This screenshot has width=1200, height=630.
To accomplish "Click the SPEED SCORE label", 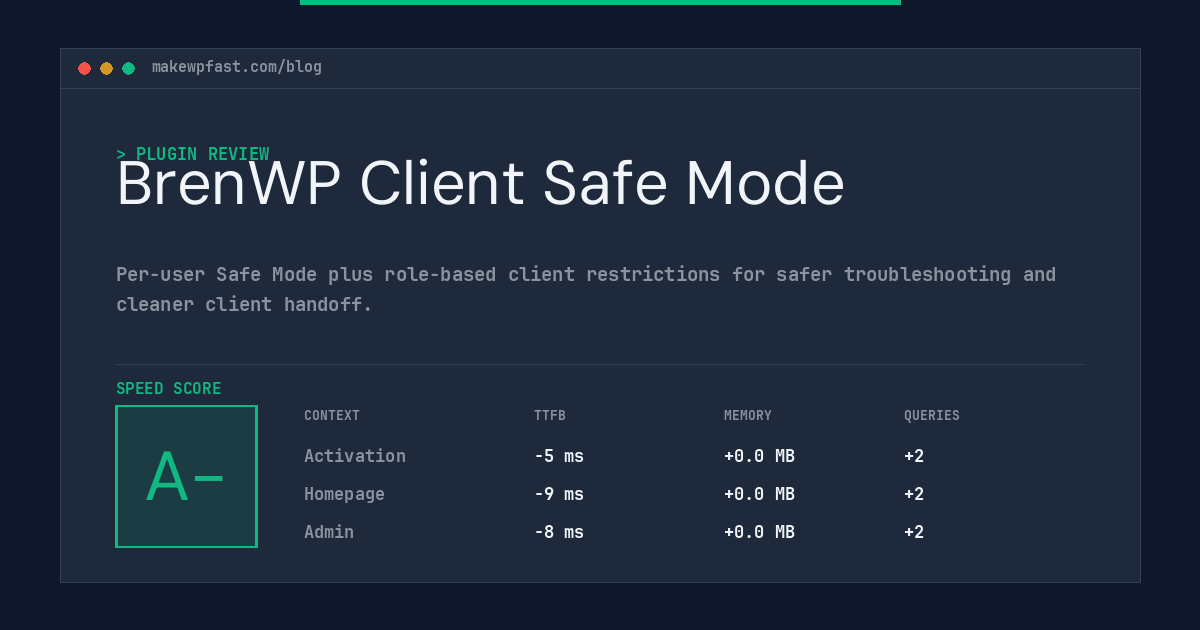I will click(169, 389).
